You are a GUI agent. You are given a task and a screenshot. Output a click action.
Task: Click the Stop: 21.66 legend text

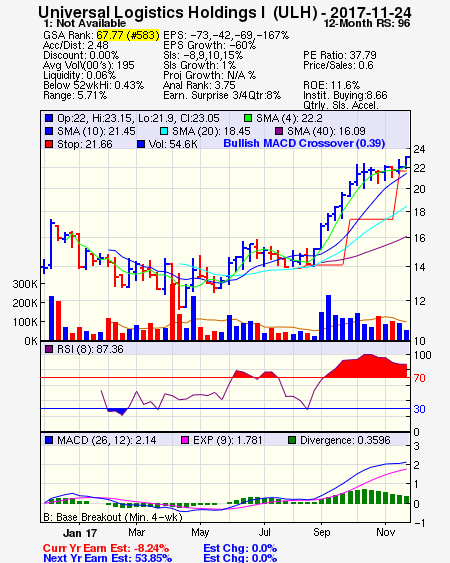point(85,144)
